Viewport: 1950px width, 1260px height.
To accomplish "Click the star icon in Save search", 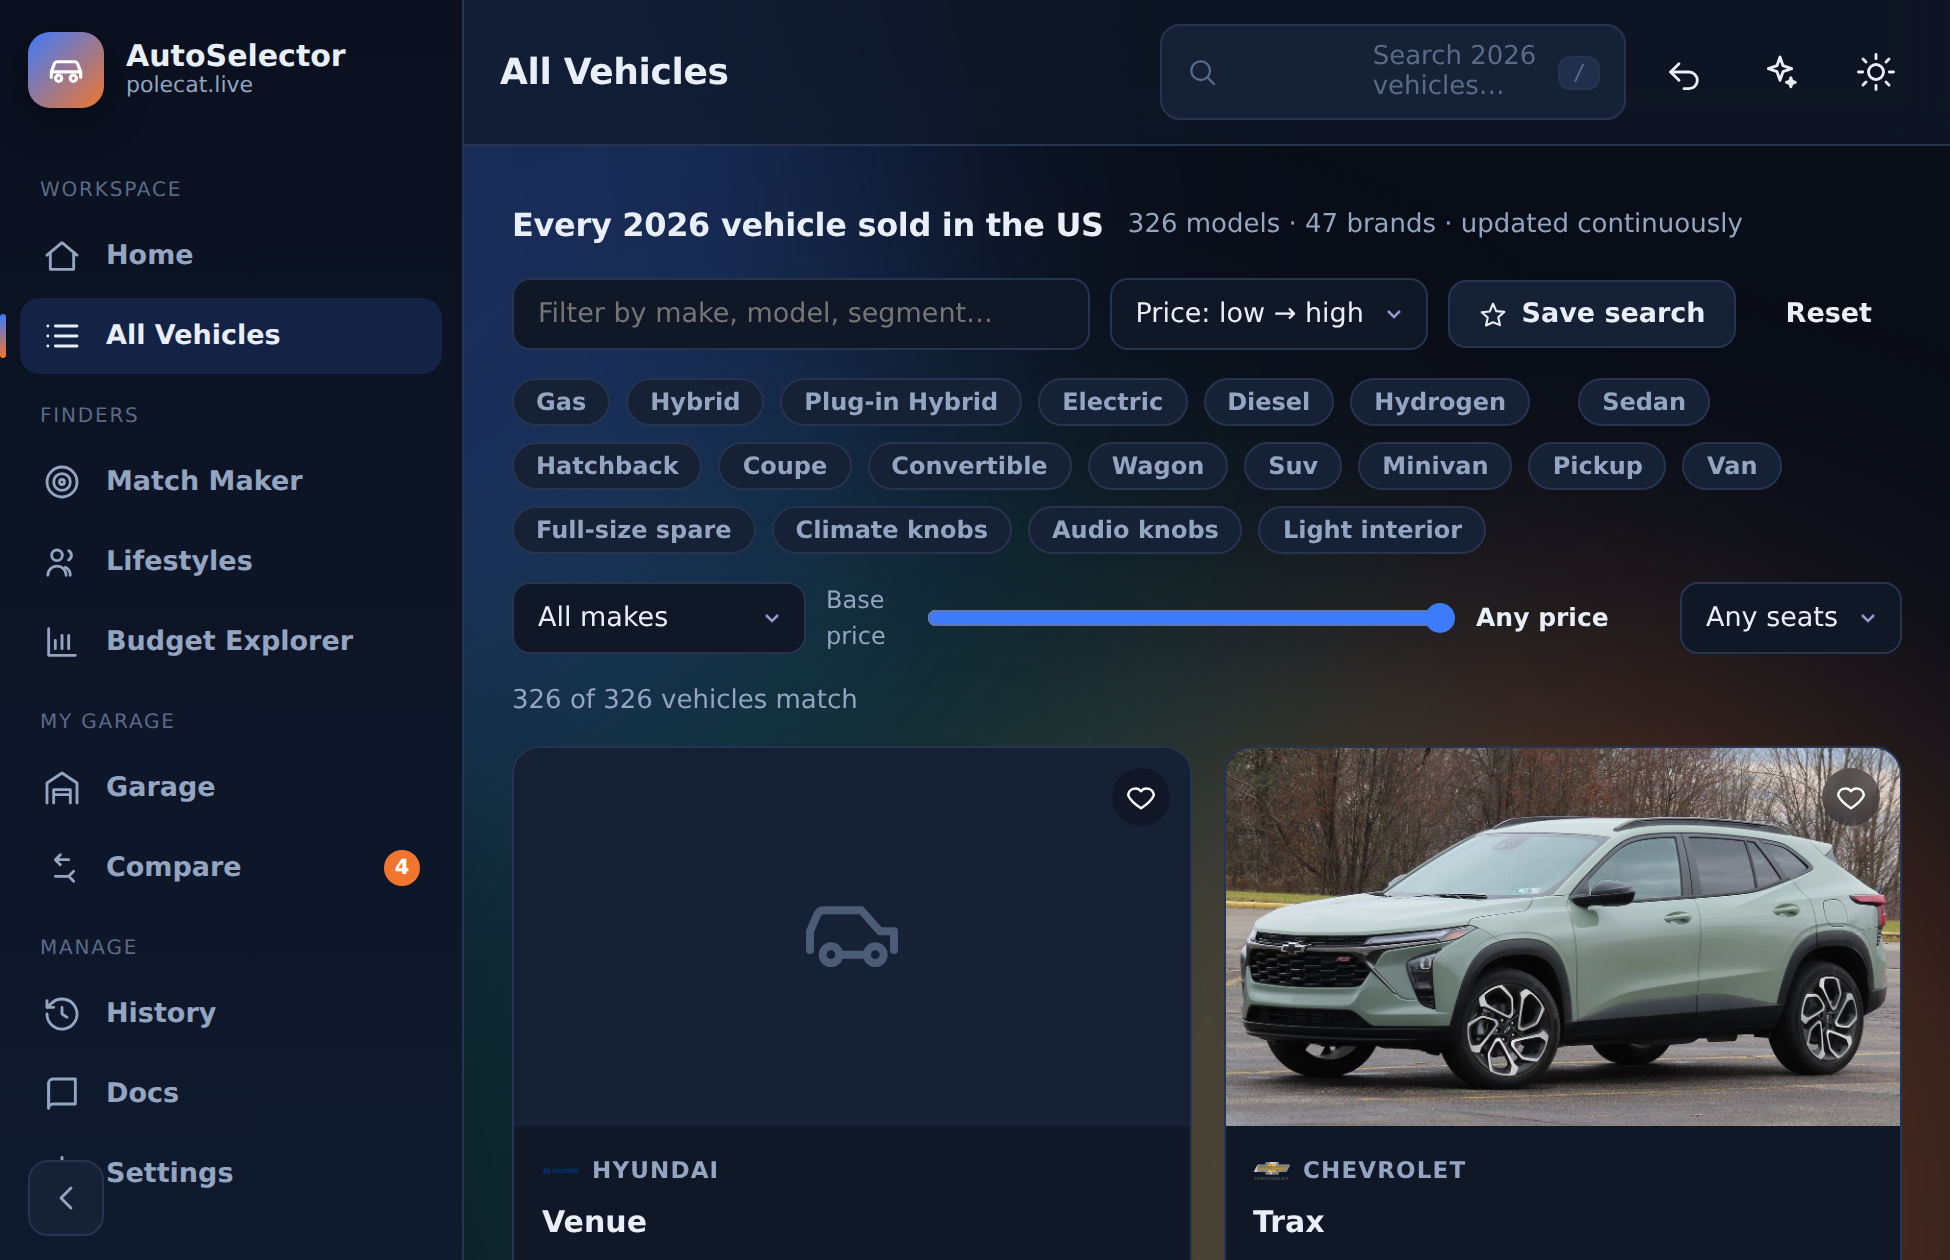I will [1493, 314].
